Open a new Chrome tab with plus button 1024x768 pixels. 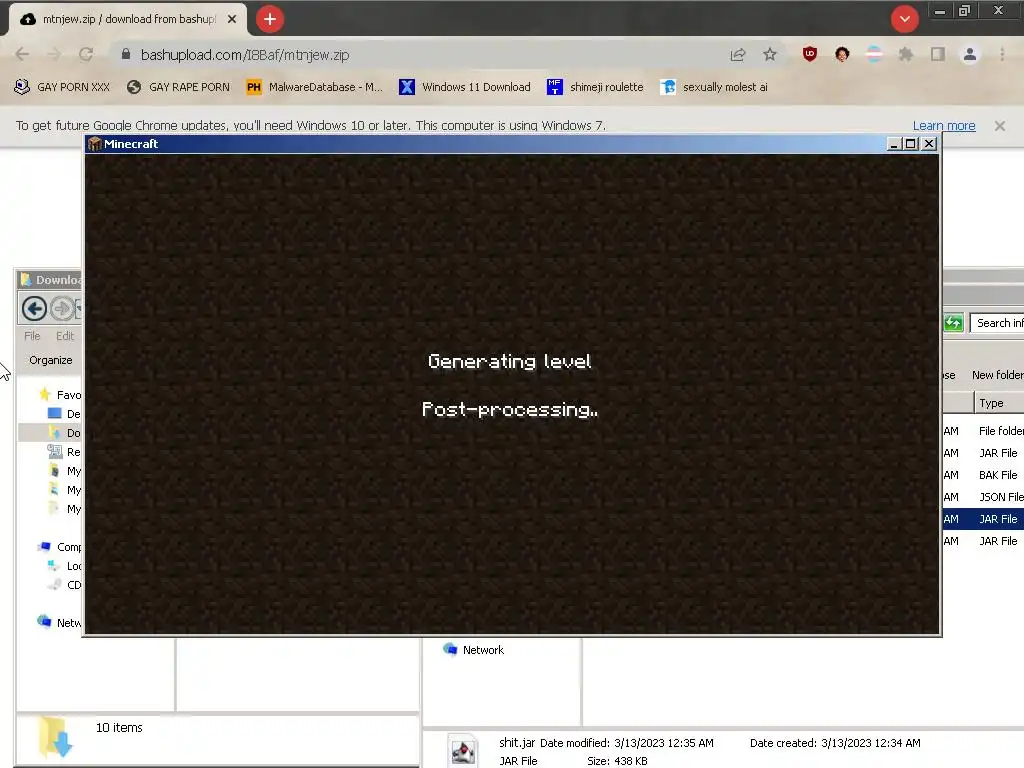click(270, 19)
